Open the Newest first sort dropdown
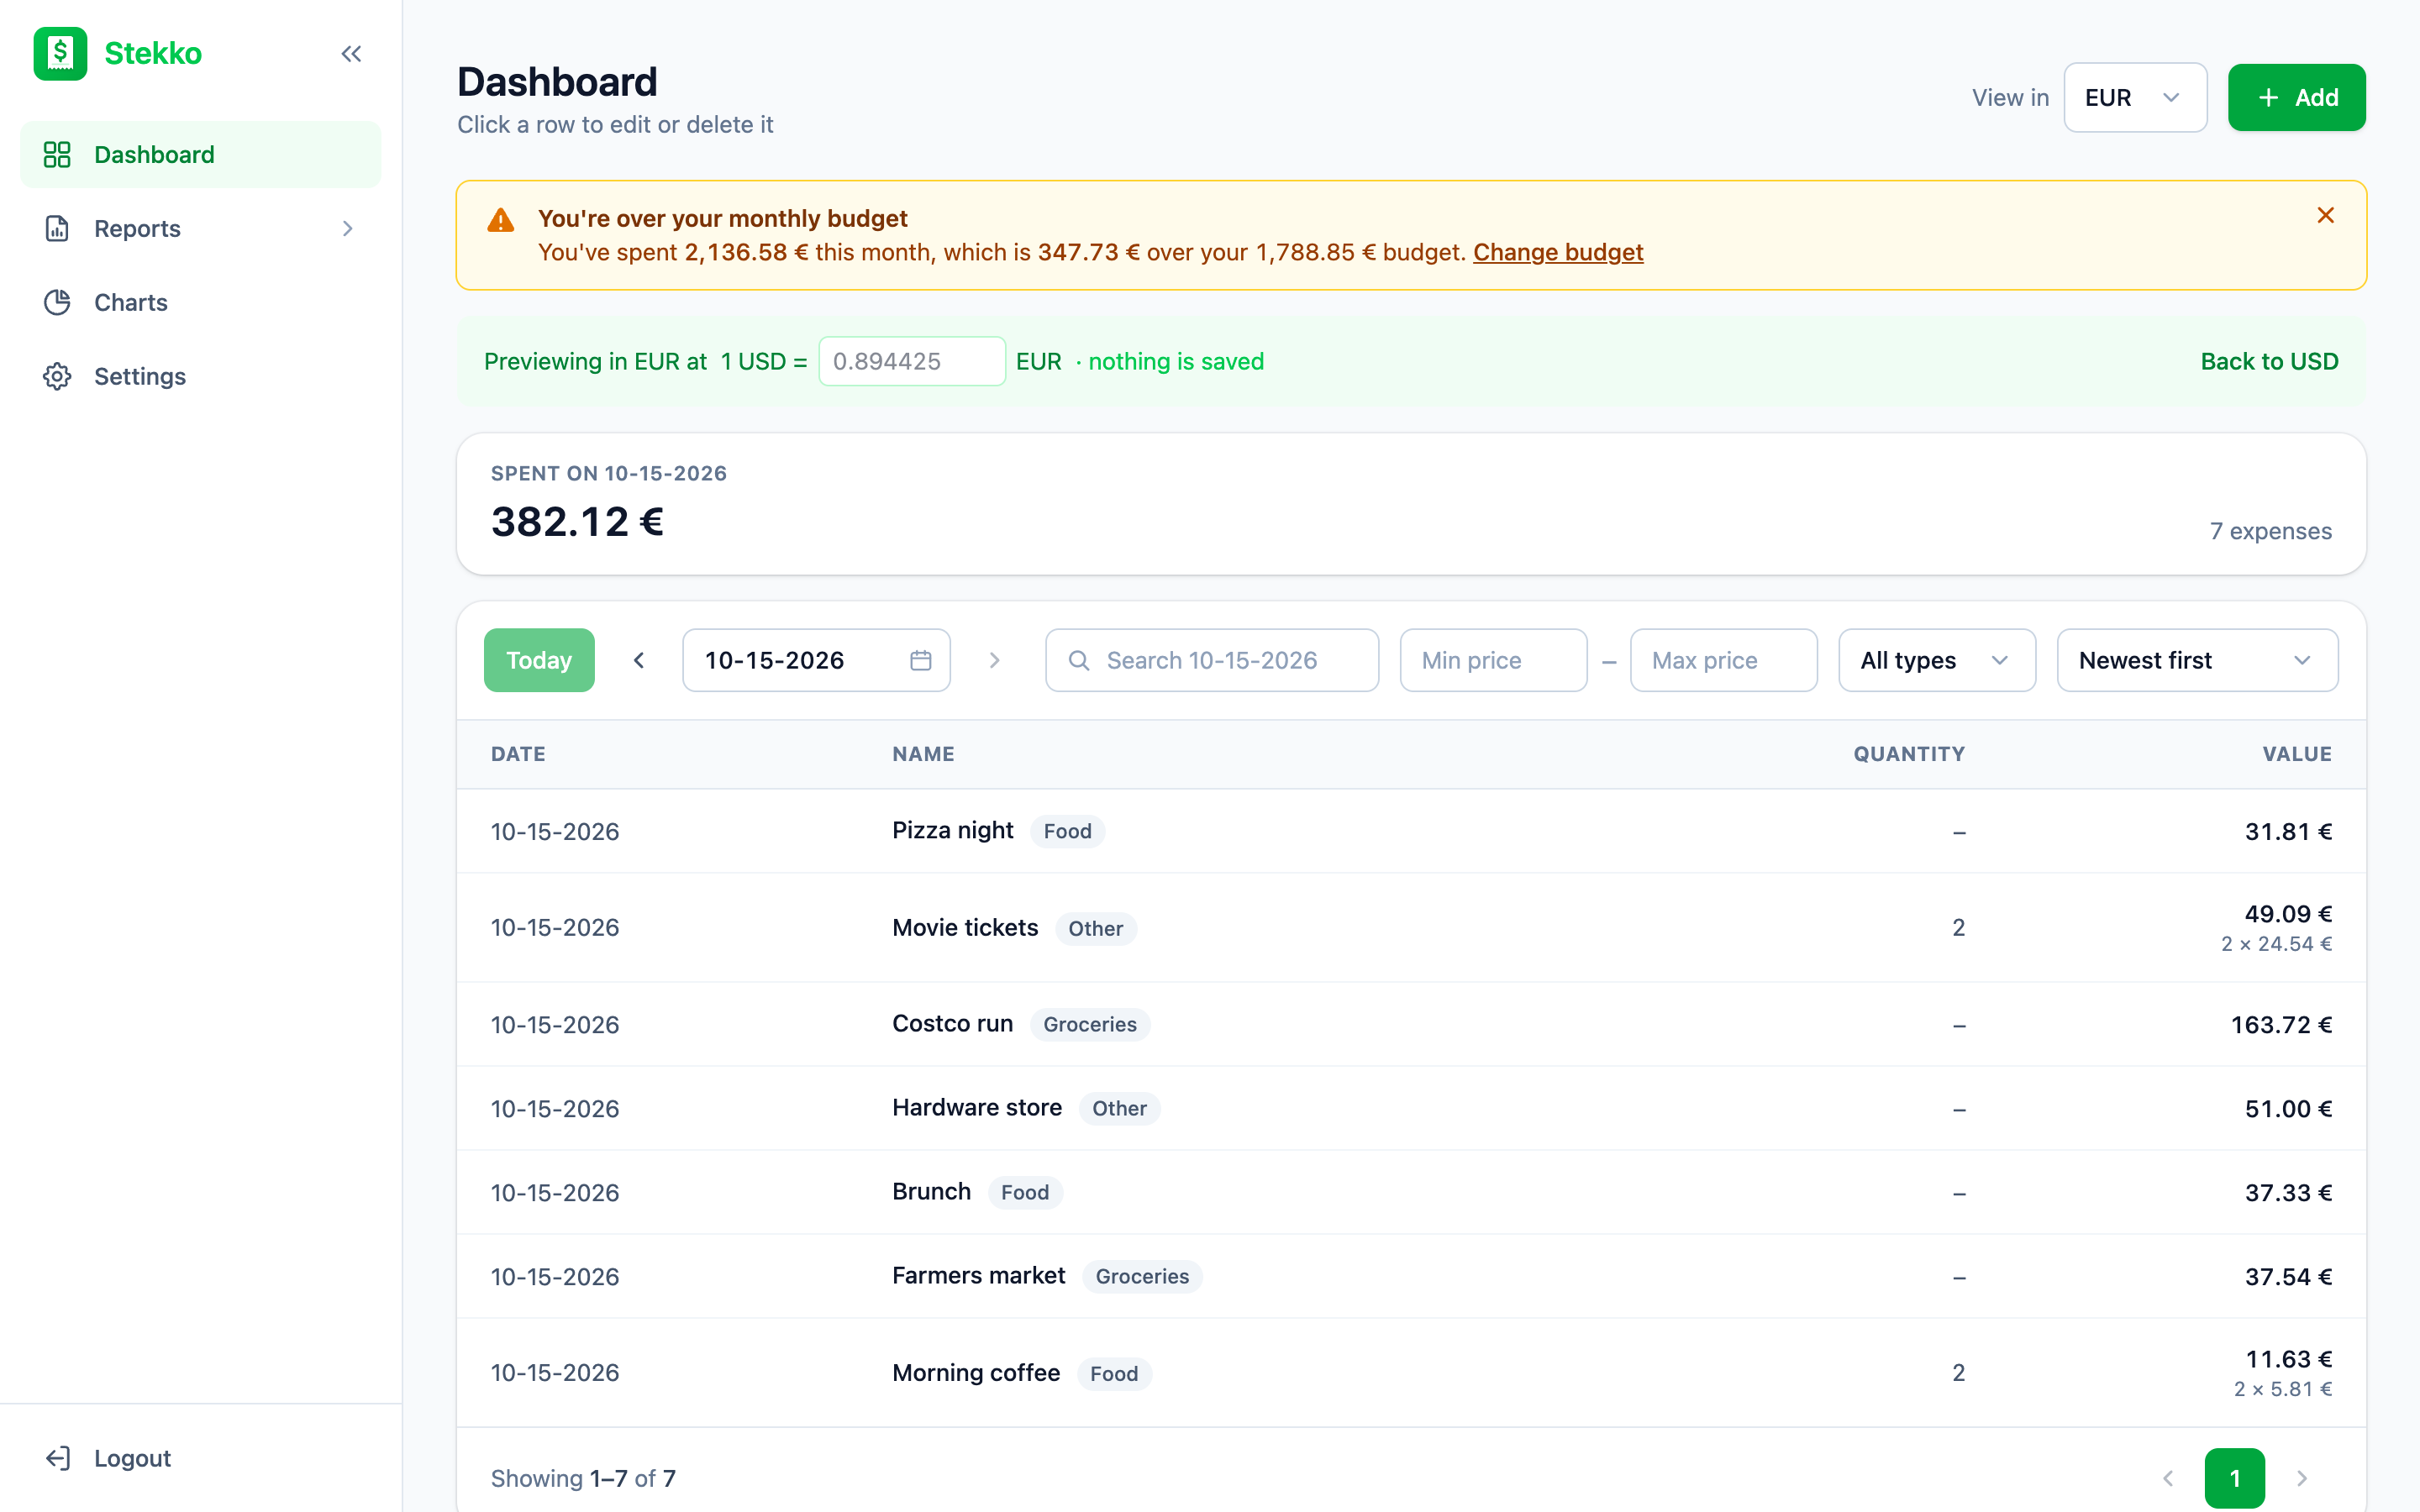The image size is (2420, 1512). pyautogui.click(x=2197, y=660)
